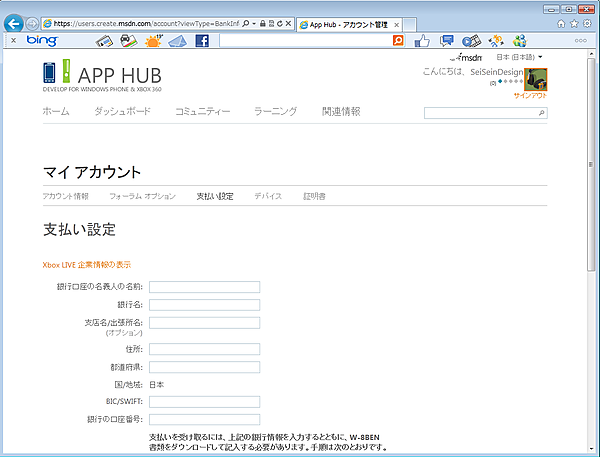Screen dimensions: 600x457
Task: Click the orange Bing search button
Action: click(x=398, y=41)
